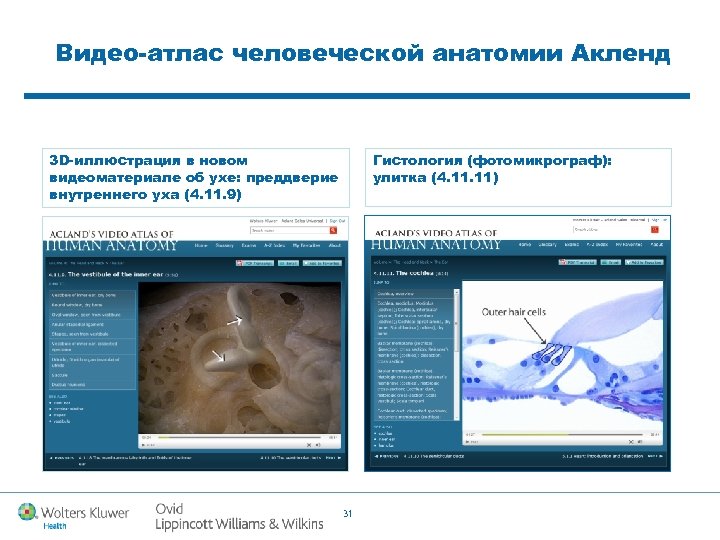Image resolution: width=720 pixels, height=540 pixels.
Task: Open About in the cochlea screenshot navigation
Action: click(x=657, y=245)
